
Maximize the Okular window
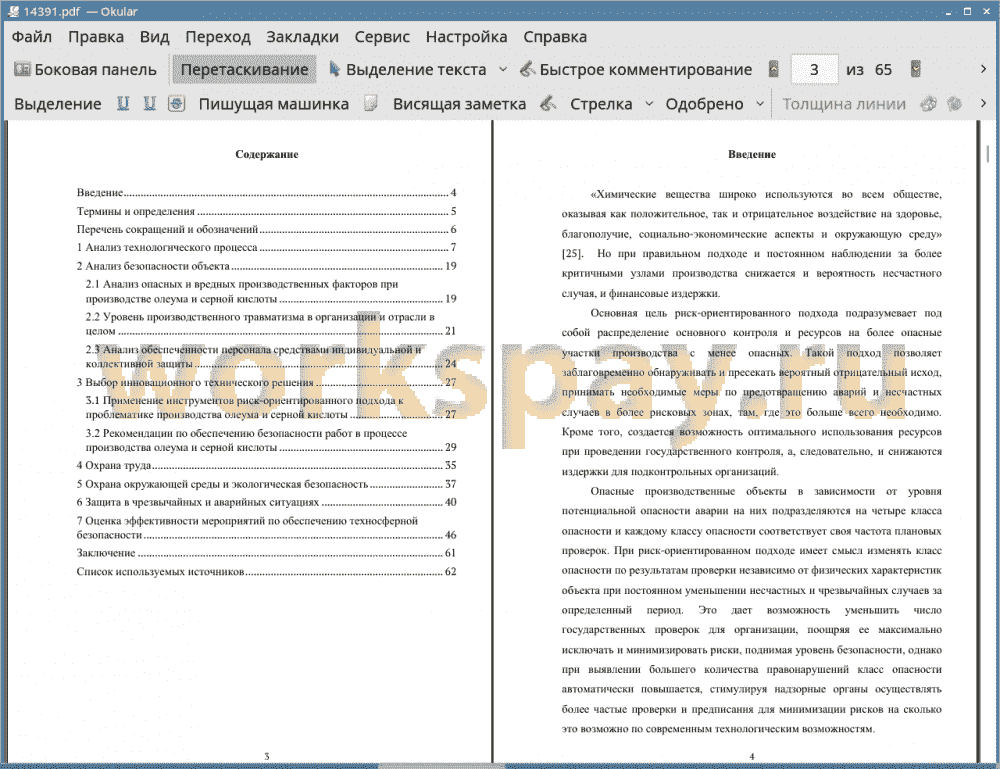tap(967, 11)
